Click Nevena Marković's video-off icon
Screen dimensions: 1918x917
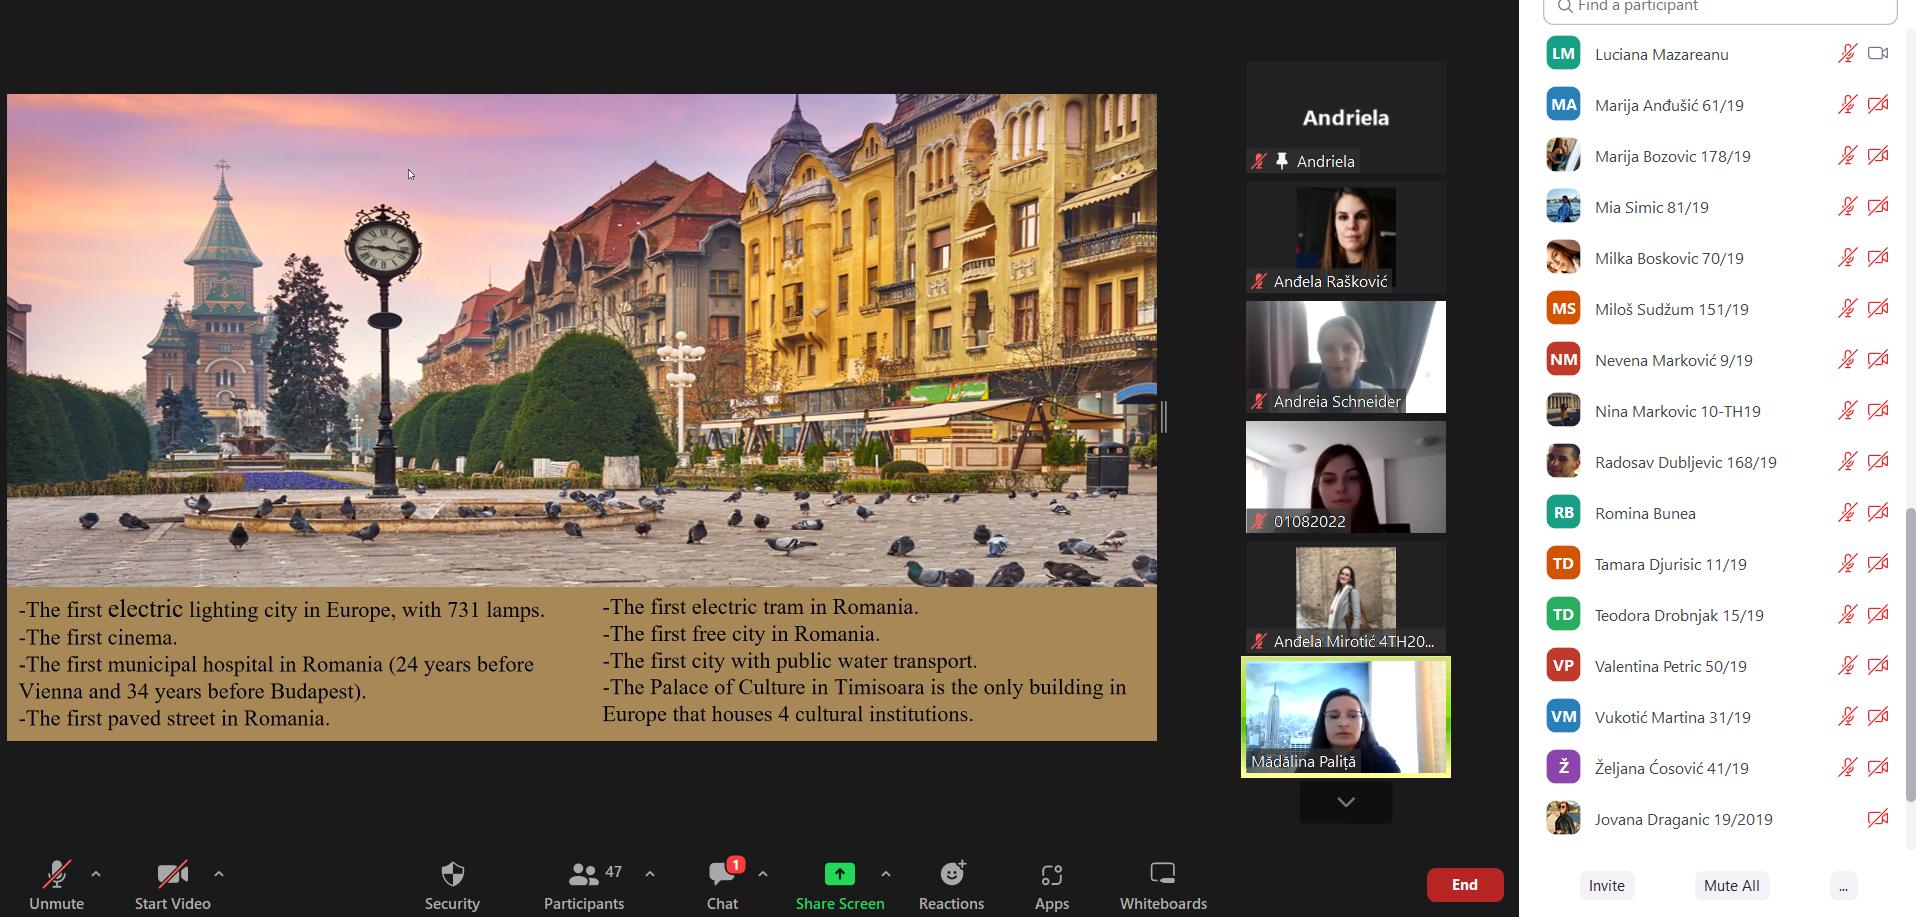coord(1878,359)
